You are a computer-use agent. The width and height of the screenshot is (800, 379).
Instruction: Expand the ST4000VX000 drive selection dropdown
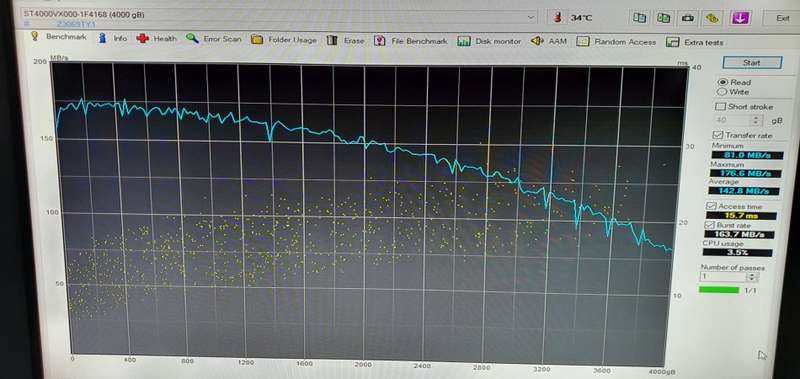(x=531, y=17)
